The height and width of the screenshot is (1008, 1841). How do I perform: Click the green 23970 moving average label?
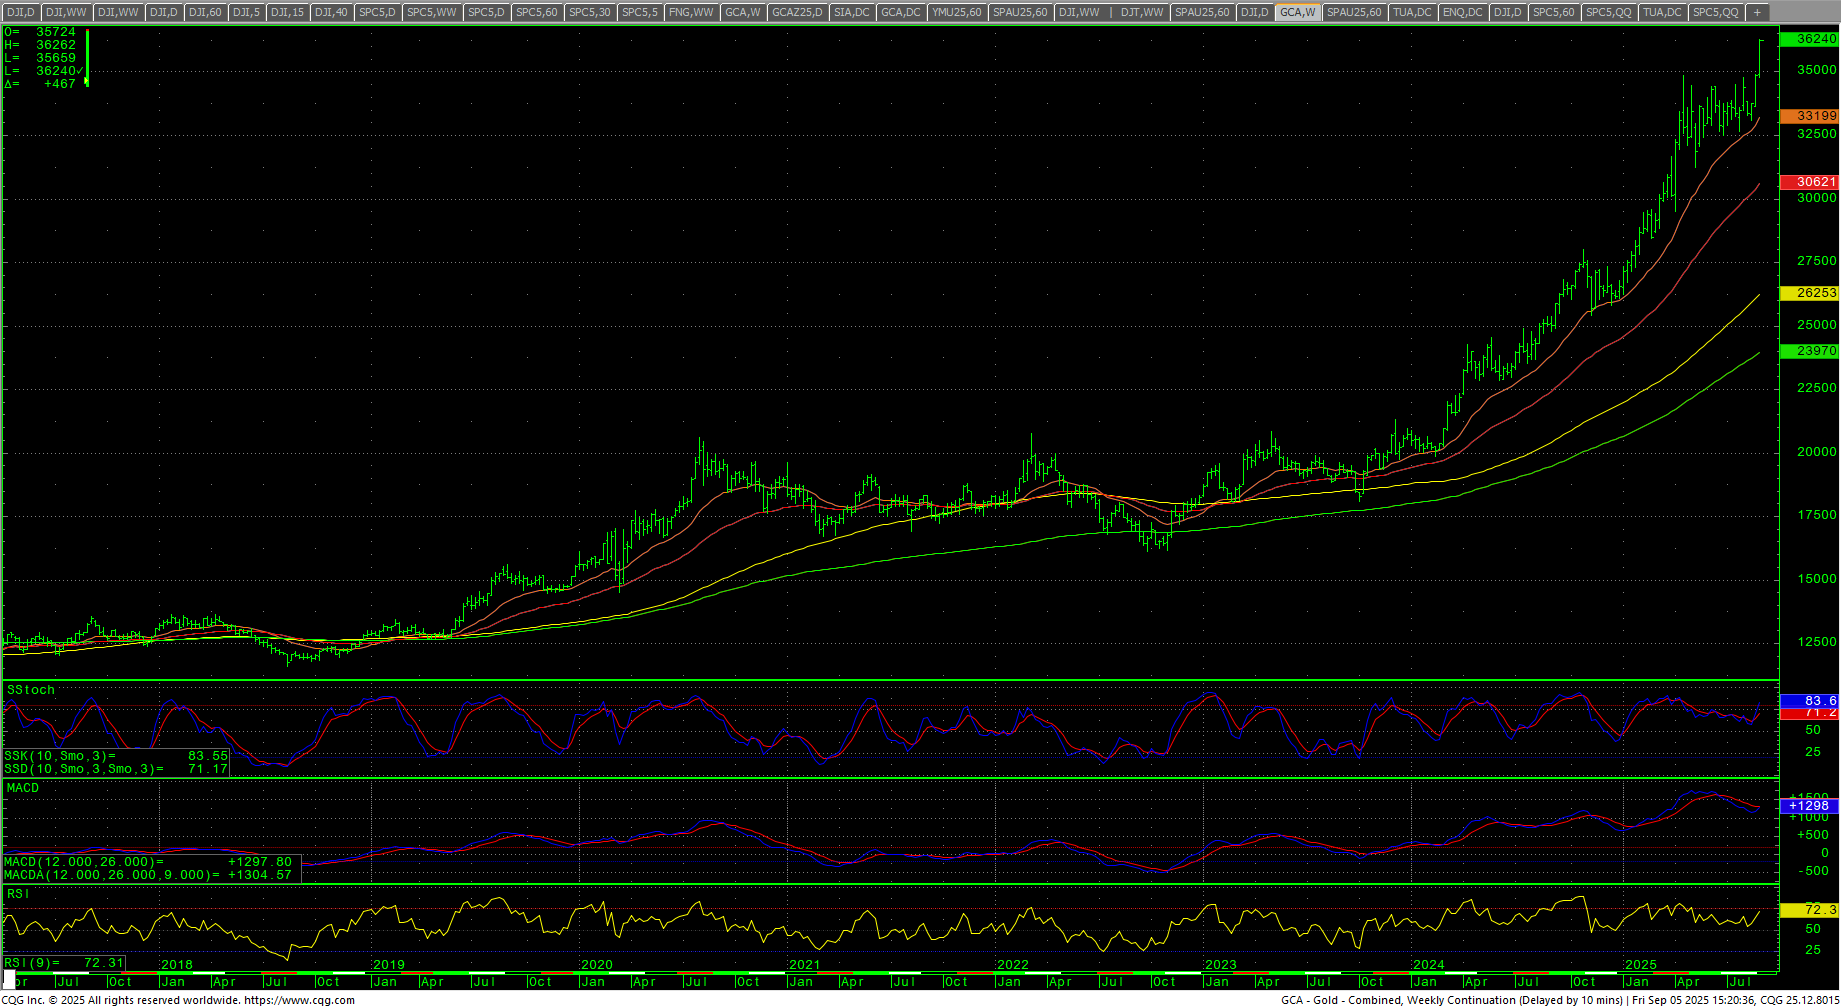coord(1810,351)
